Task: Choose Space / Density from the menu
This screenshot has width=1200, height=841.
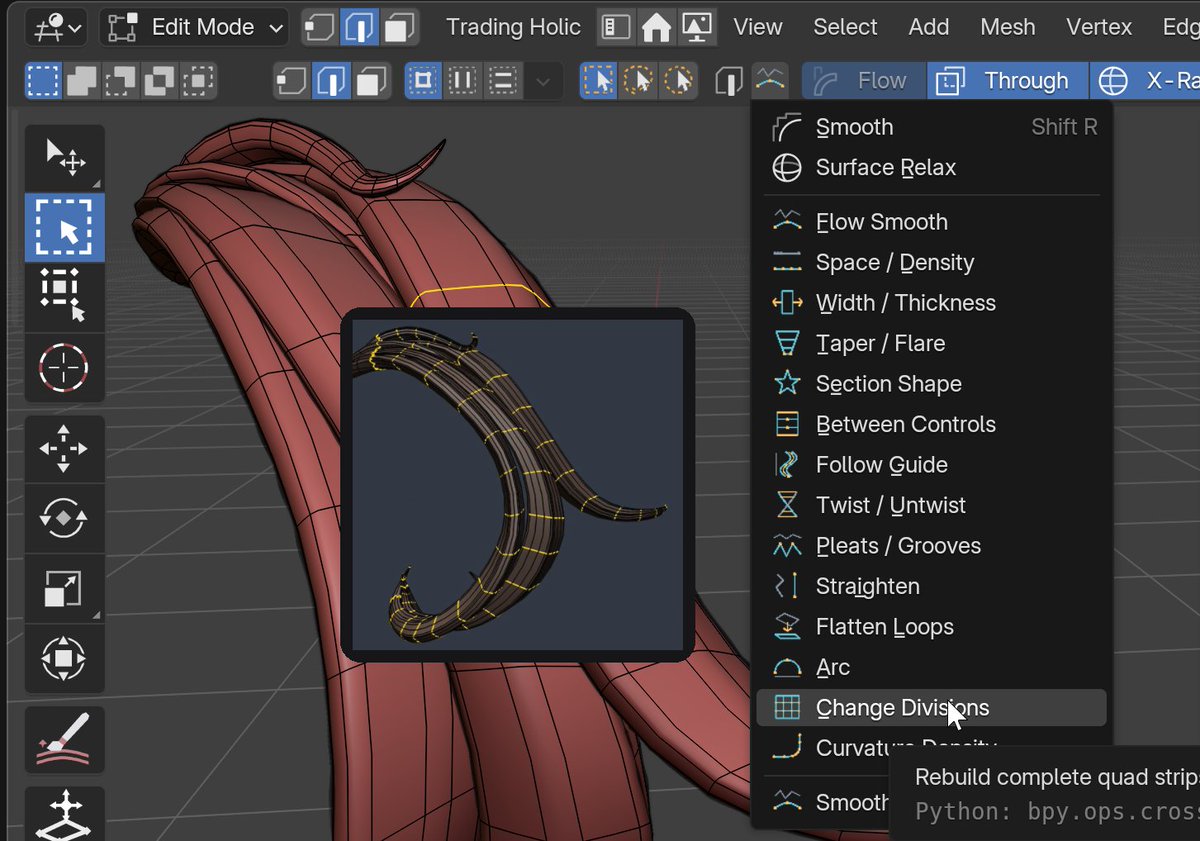Action: (932, 262)
